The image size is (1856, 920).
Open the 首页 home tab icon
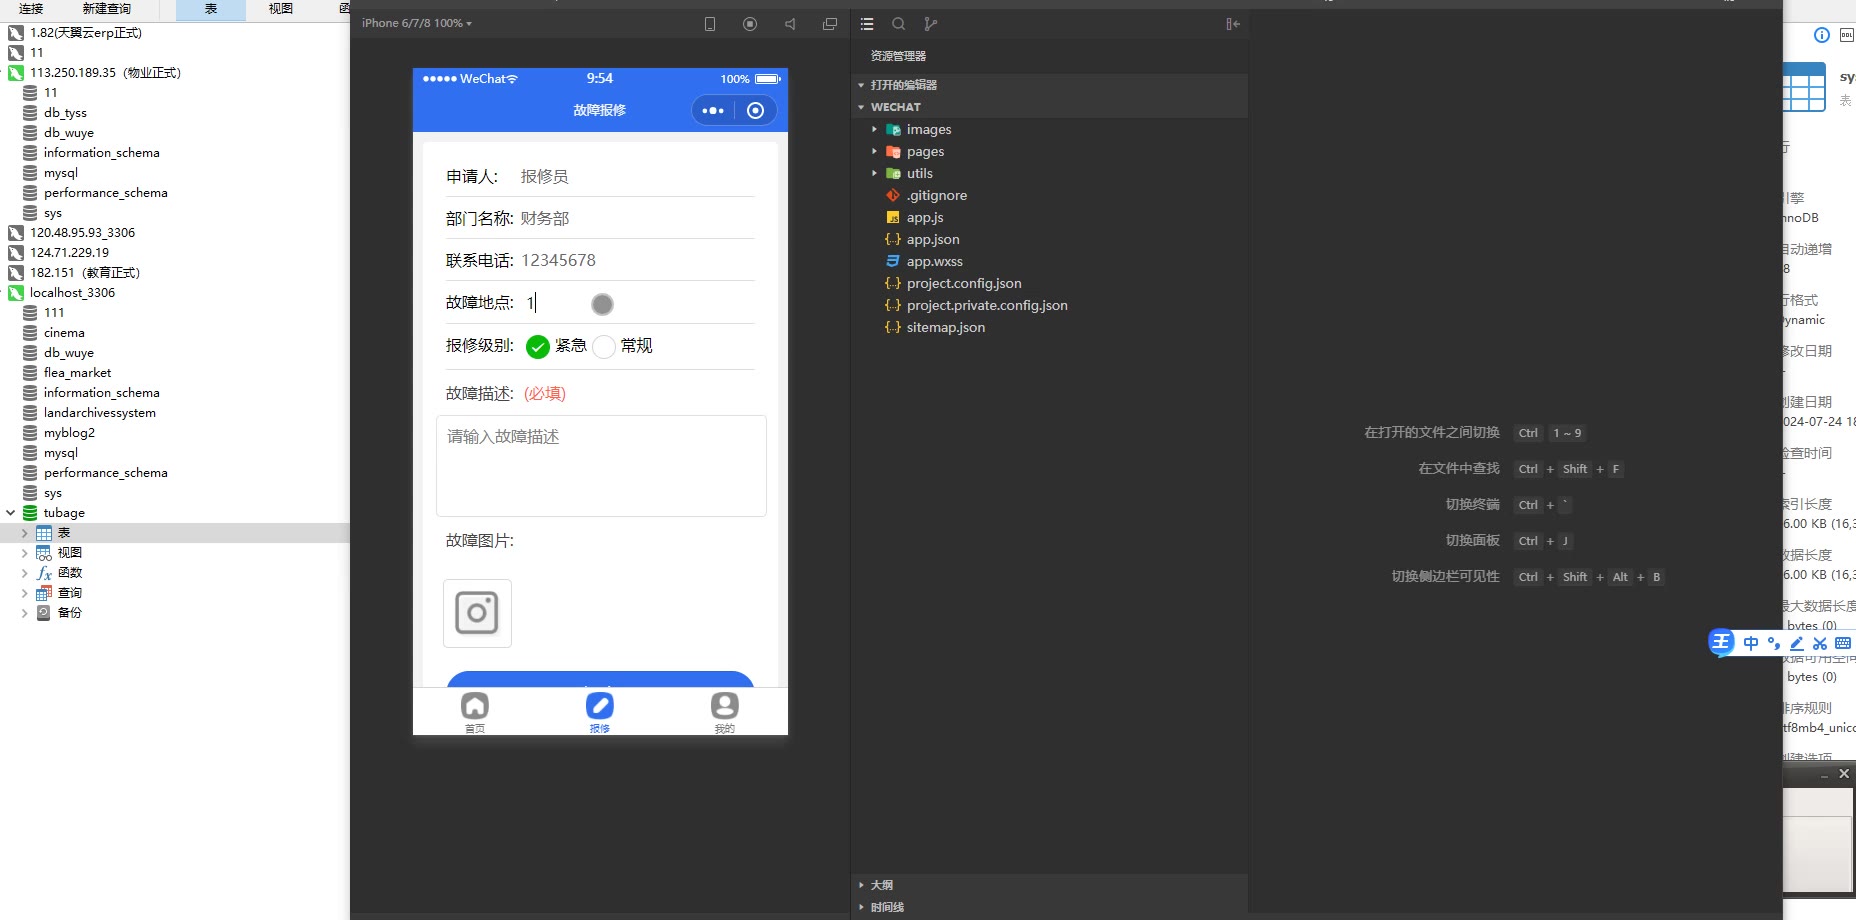click(475, 711)
